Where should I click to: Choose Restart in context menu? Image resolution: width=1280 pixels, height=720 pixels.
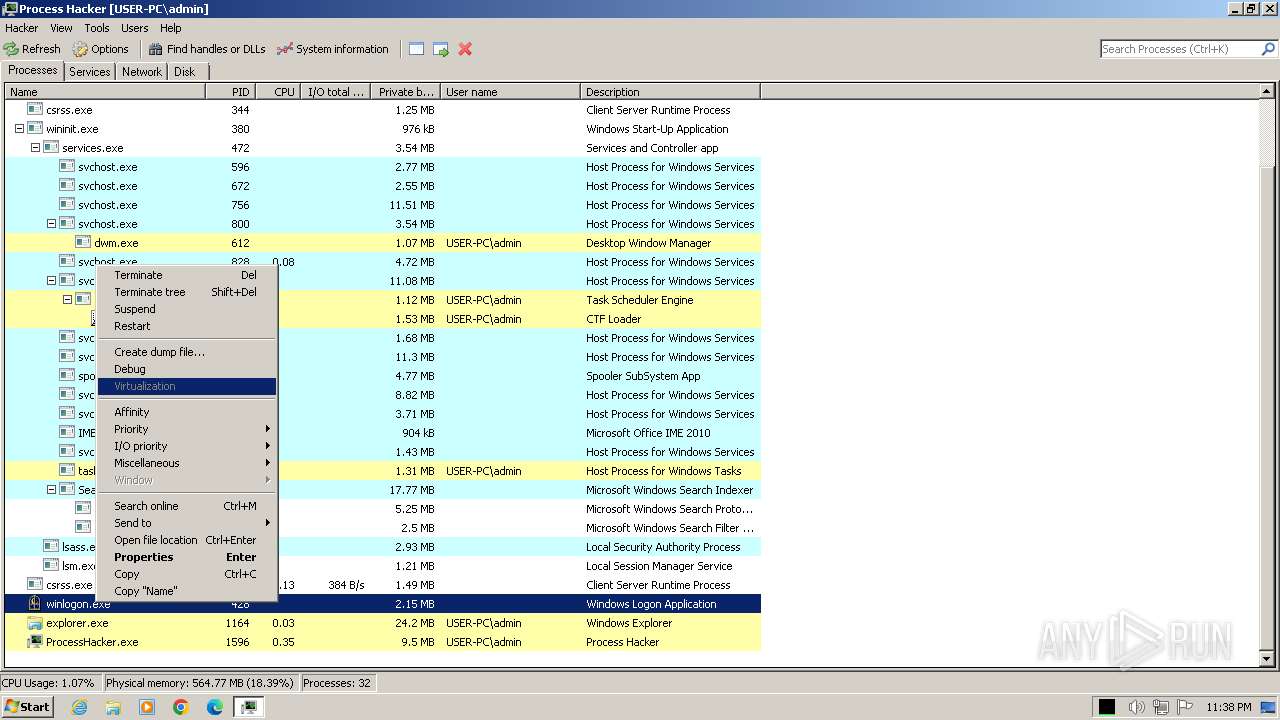[x=187, y=326]
